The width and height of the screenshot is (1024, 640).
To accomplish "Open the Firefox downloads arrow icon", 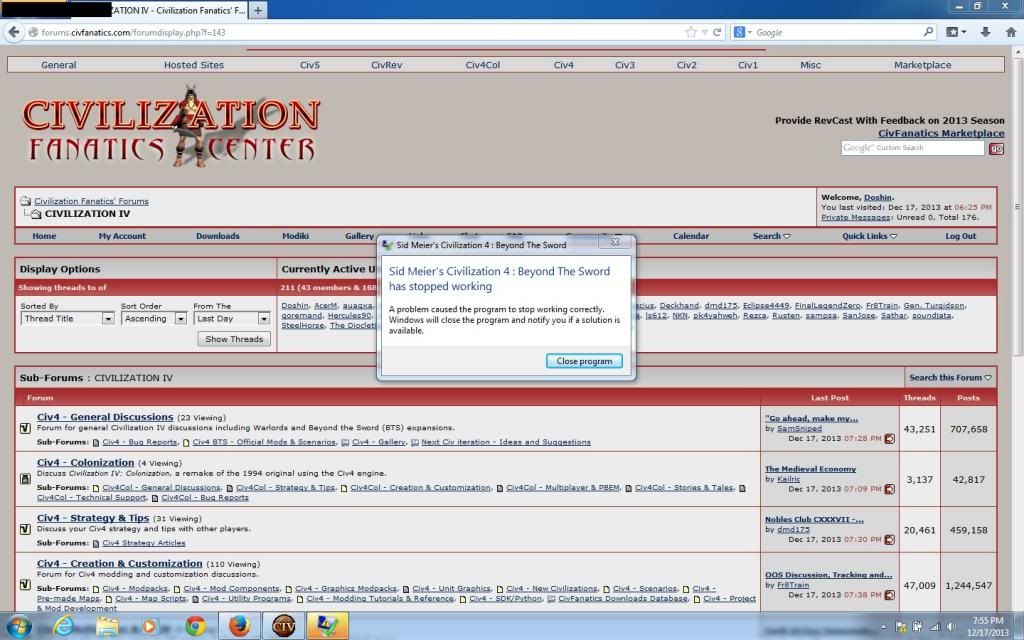I will coord(985,32).
